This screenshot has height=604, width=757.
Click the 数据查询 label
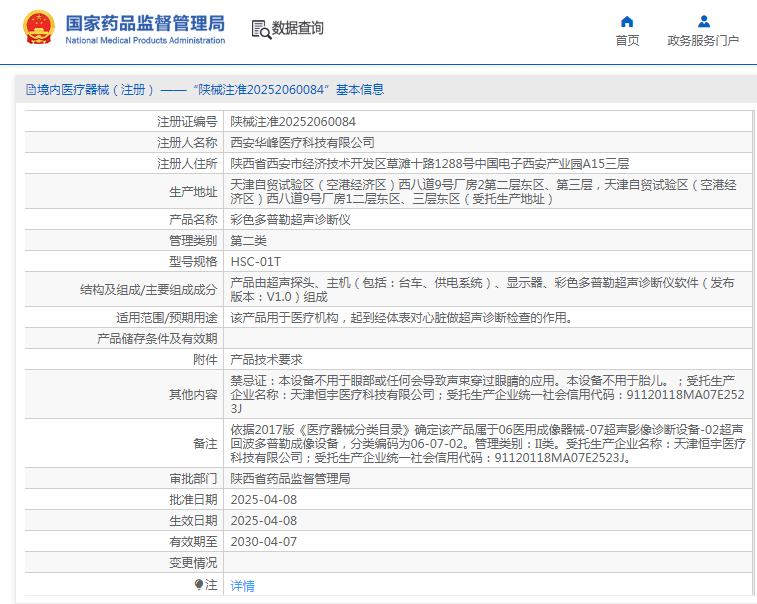tap(297, 28)
